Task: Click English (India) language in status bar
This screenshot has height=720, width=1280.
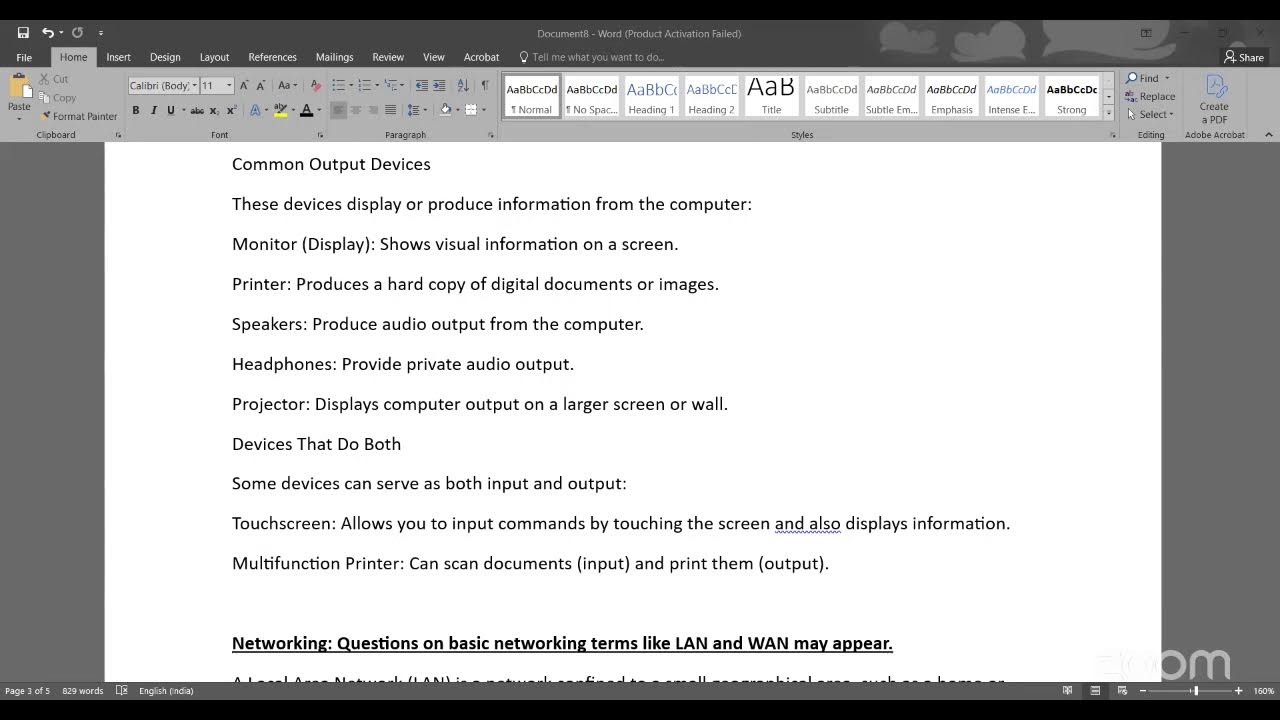Action: coord(166,691)
